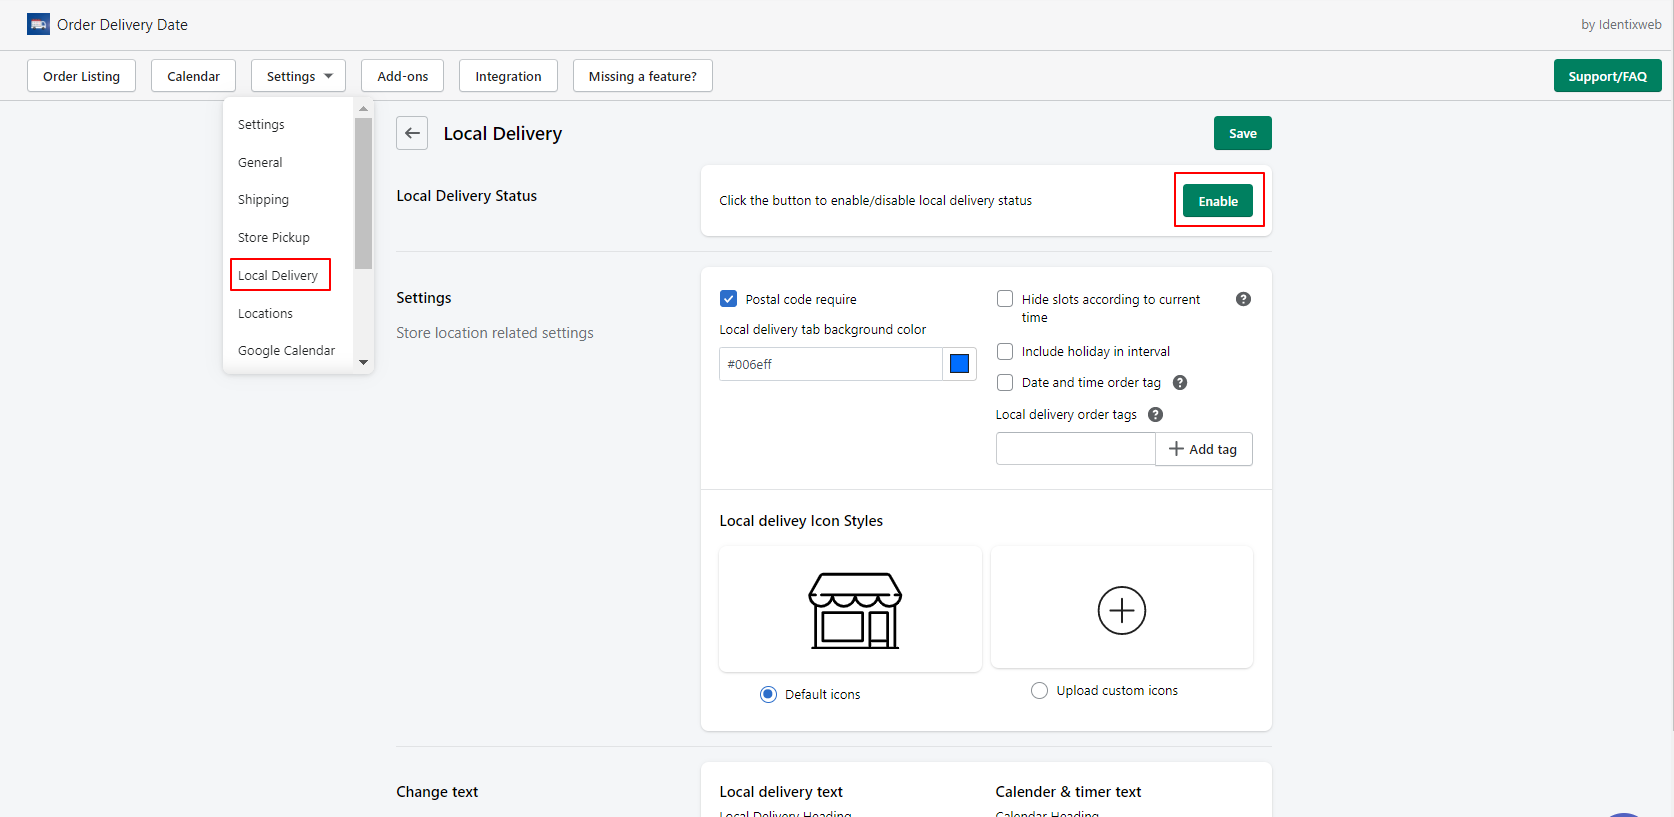Click Add tag button
The width and height of the screenshot is (1674, 817).
pos(1203,449)
